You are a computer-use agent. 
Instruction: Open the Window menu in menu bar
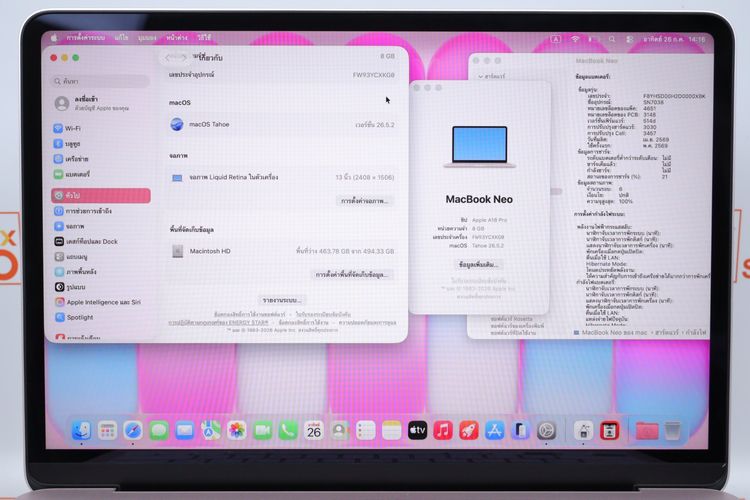pyautogui.click(x=177, y=38)
